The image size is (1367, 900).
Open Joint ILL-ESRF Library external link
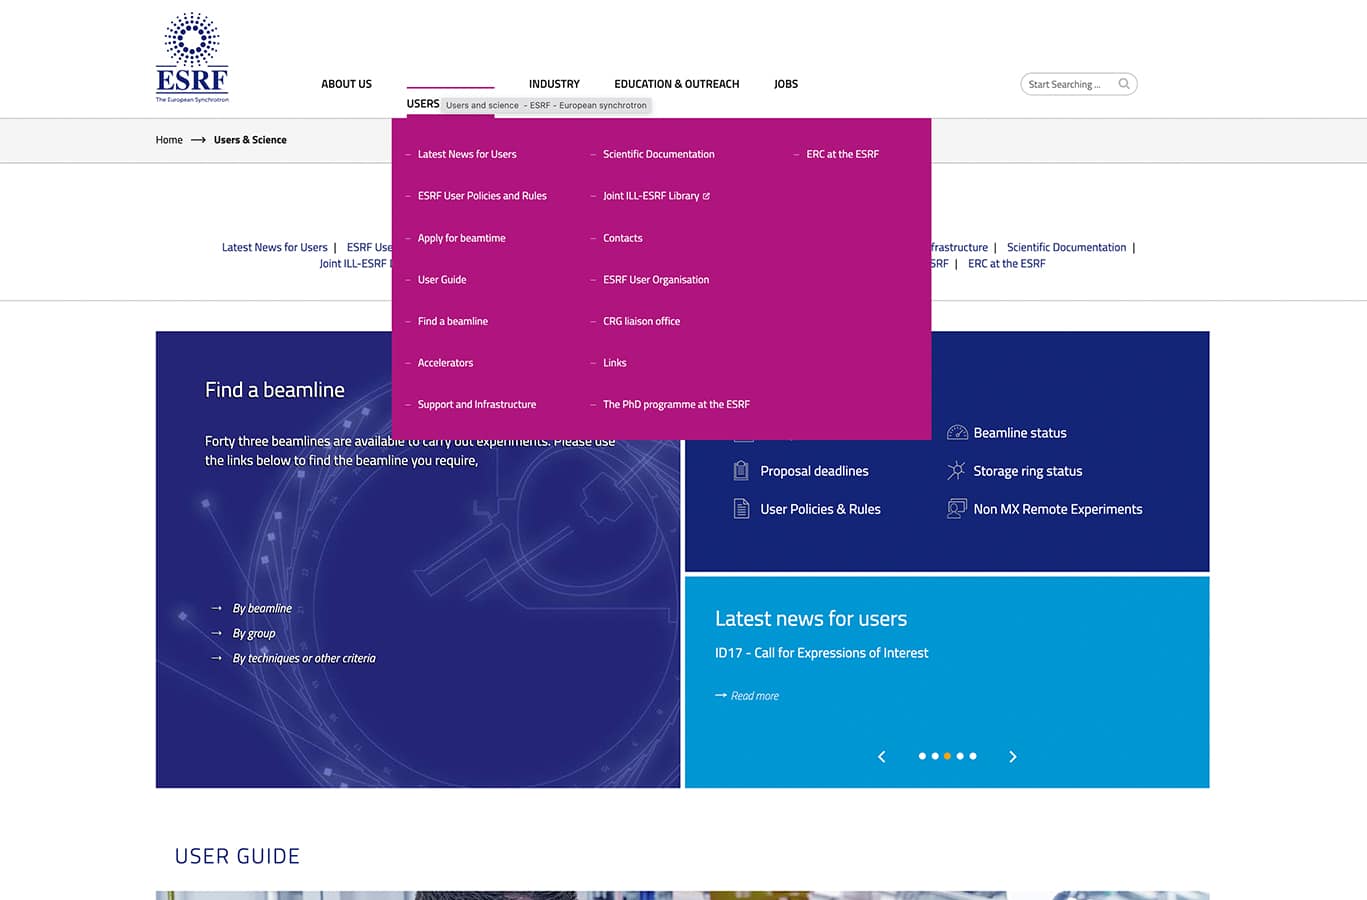pos(656,196)
